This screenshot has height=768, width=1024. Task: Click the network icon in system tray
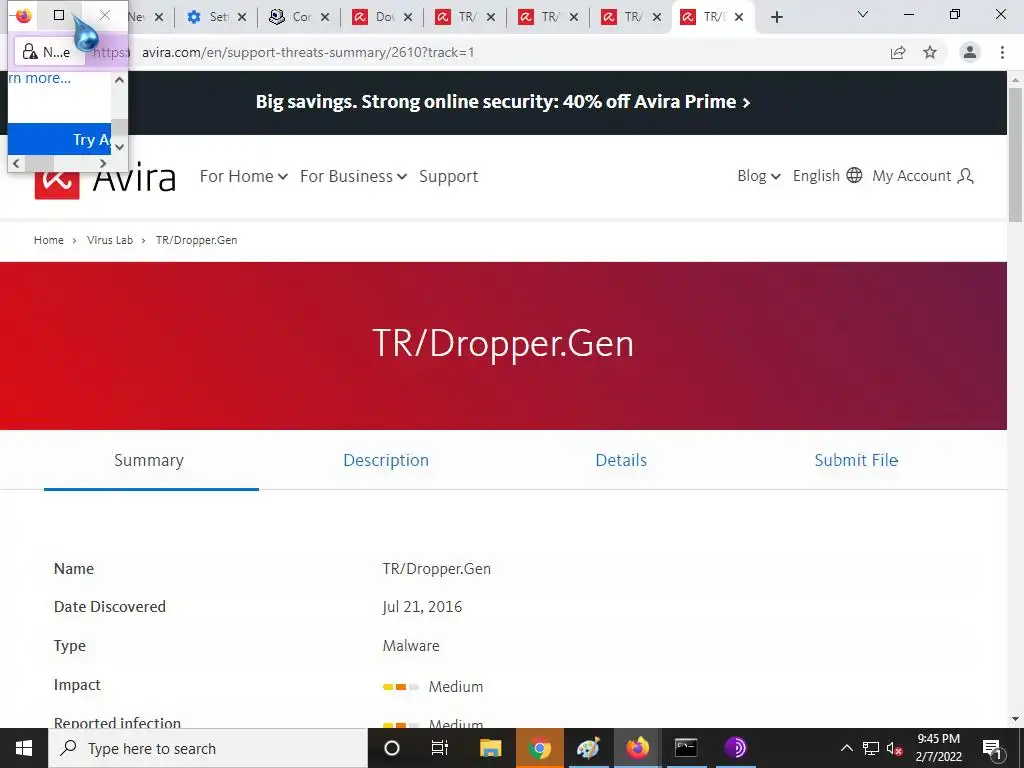pos(871,748)
